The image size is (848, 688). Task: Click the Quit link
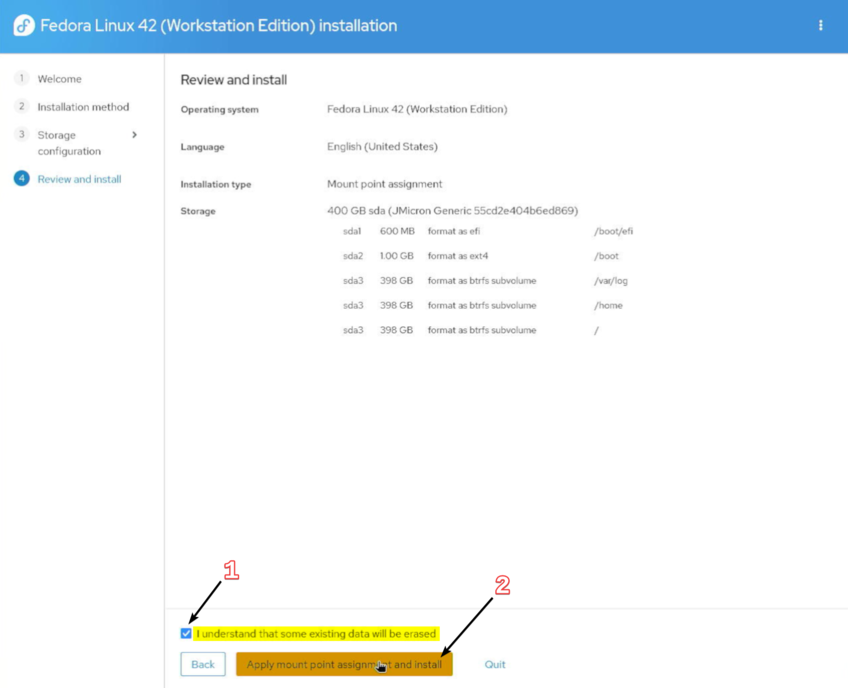coord(495,664)
